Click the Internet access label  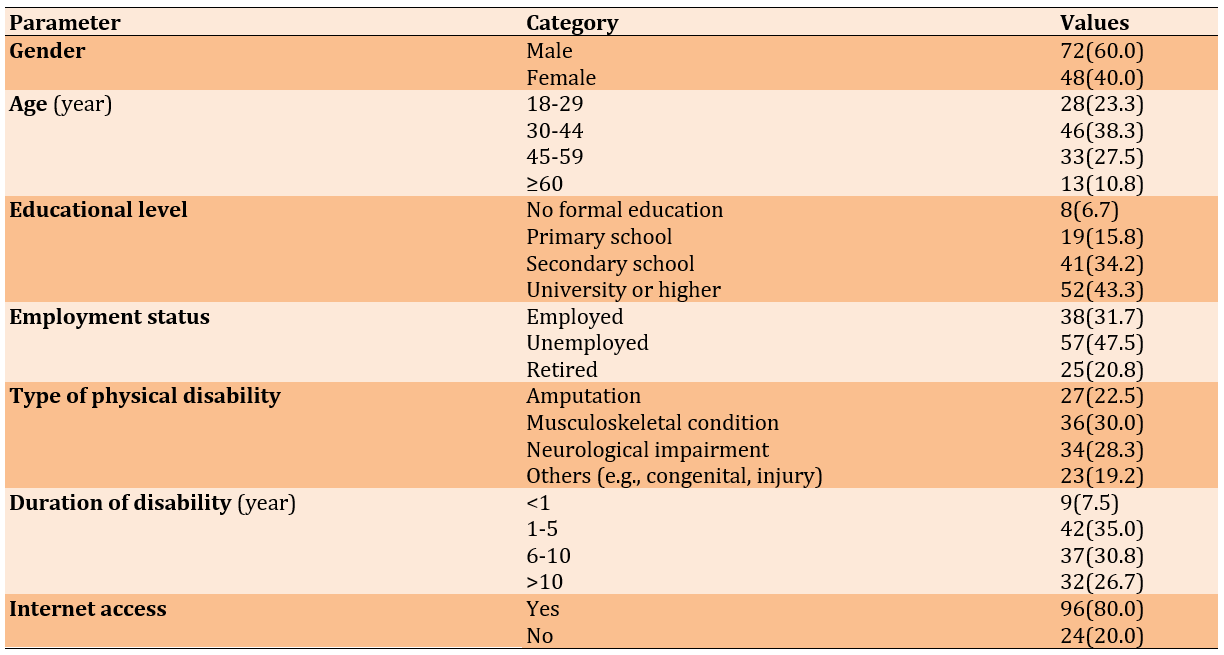(88, 609)
